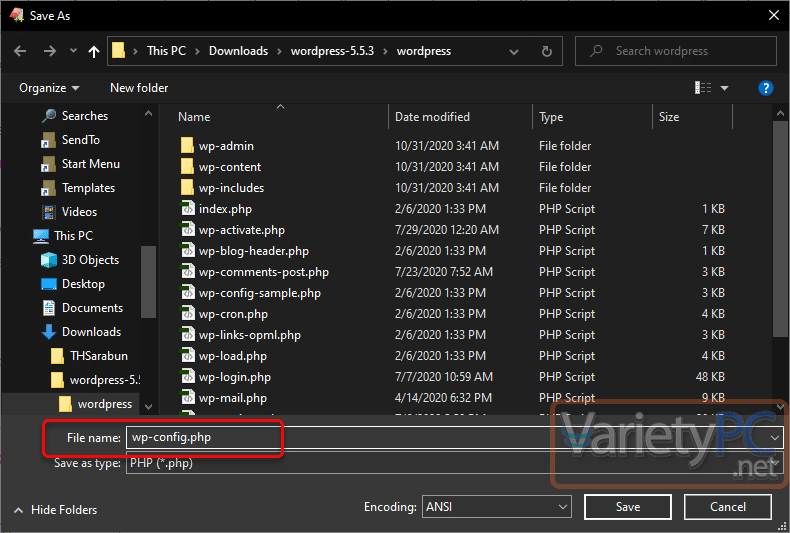Image resolution: width=790 pixels, height=533 pixels.
Task: Click the Search wordpress field
Action: (676, 51)
